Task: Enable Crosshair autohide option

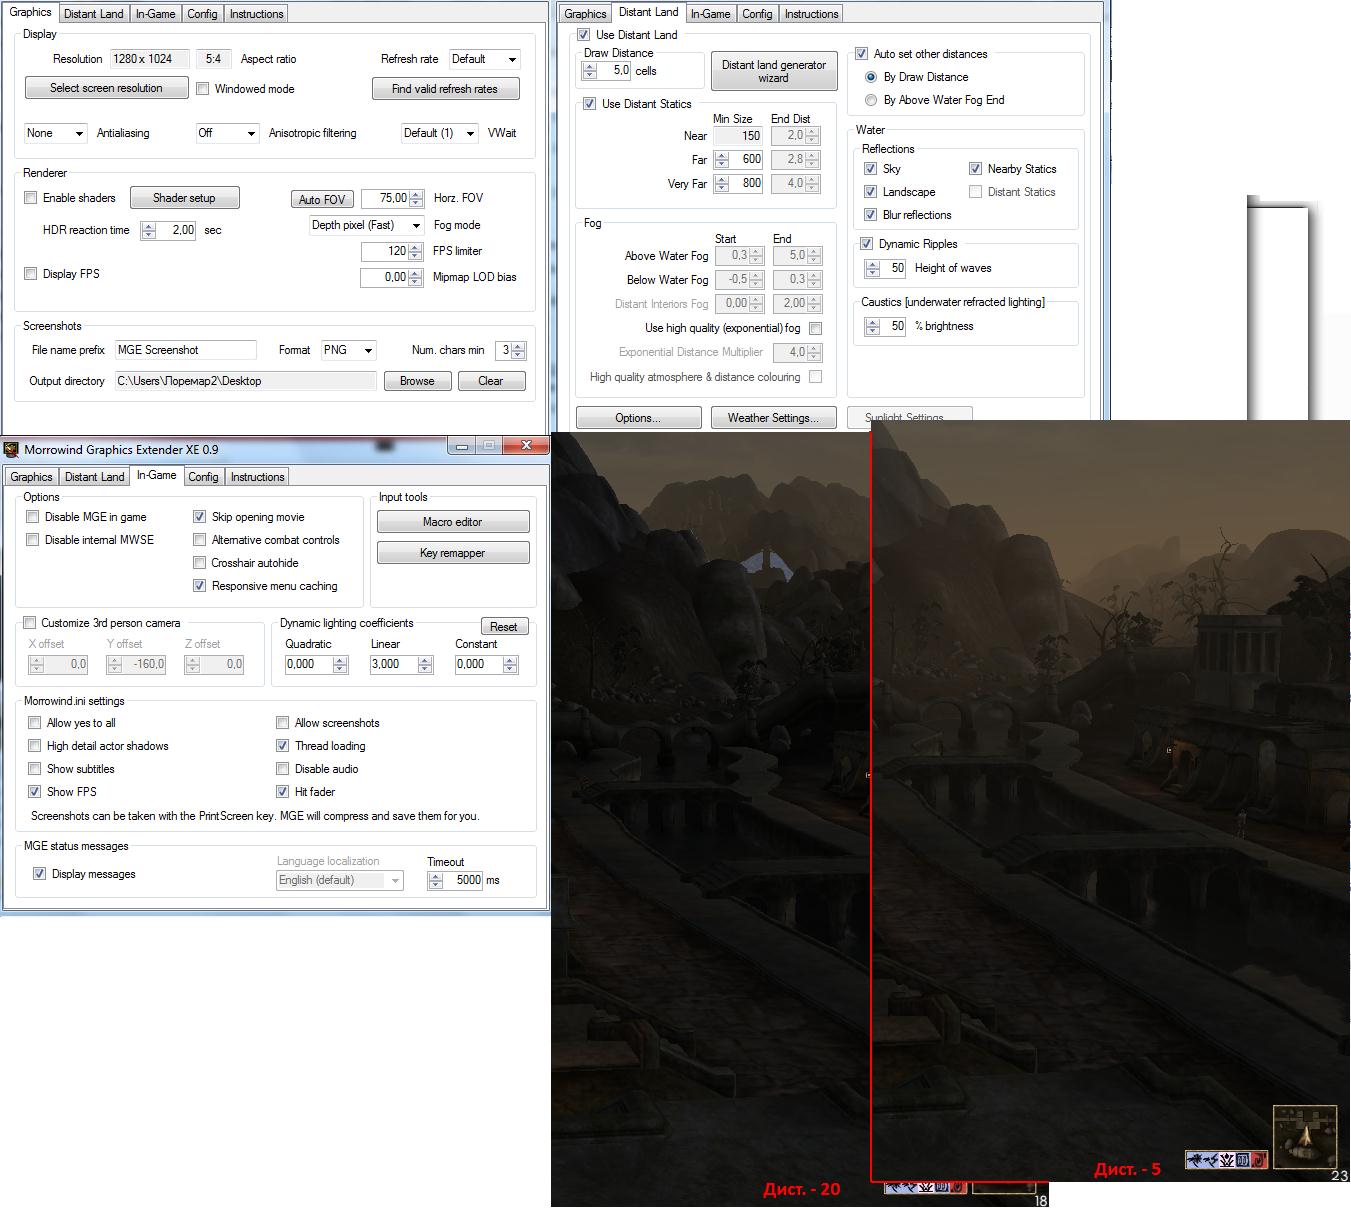Action: [199, 563]
